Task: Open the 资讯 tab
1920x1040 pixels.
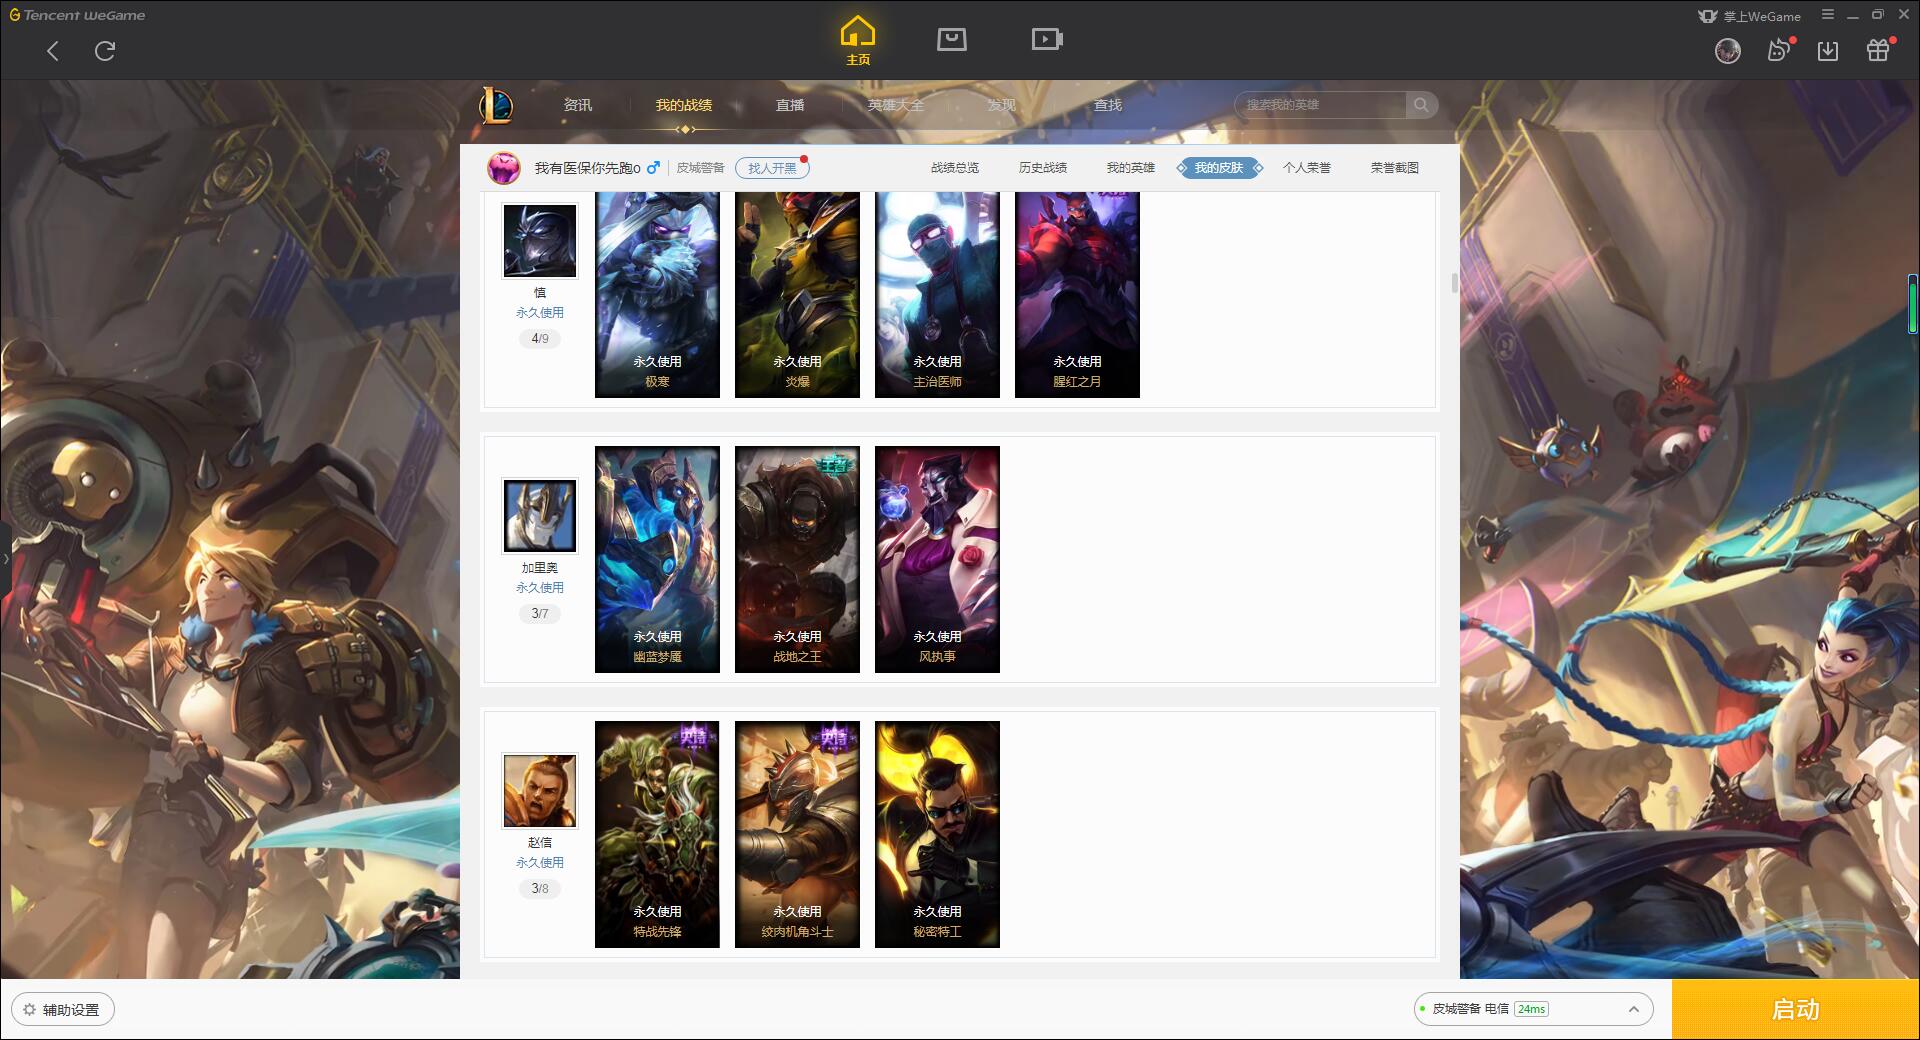Action: click(x=578, y=105)
